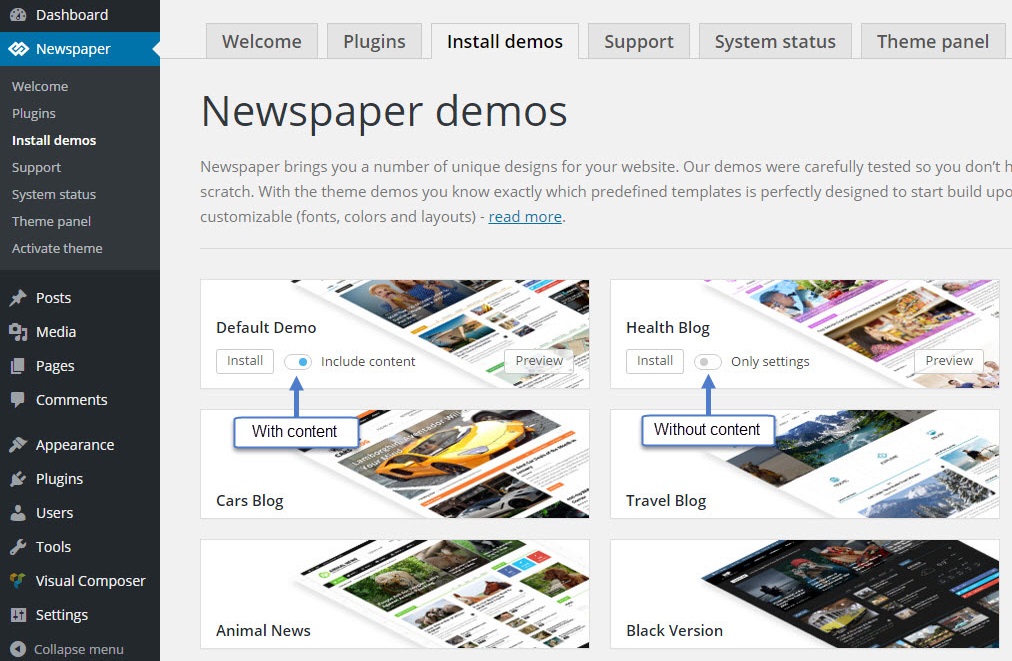
Task: Switch to the Plugins tab
Action: pyautogui.click(x=374, y=41)
